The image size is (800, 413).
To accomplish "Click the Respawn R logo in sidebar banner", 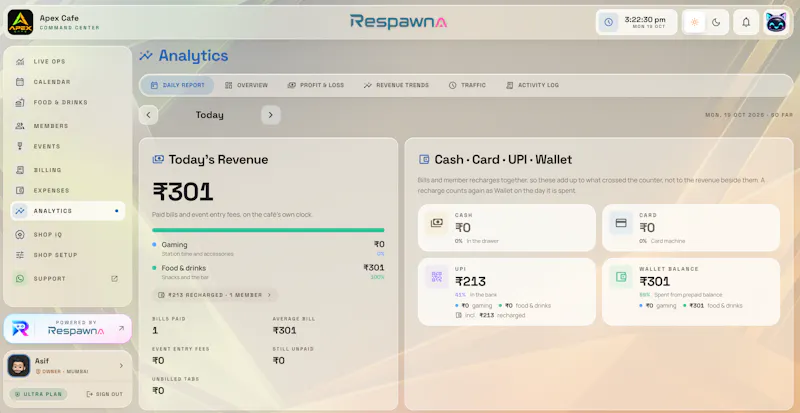I will pyautogui.click(x=20, y=329).
